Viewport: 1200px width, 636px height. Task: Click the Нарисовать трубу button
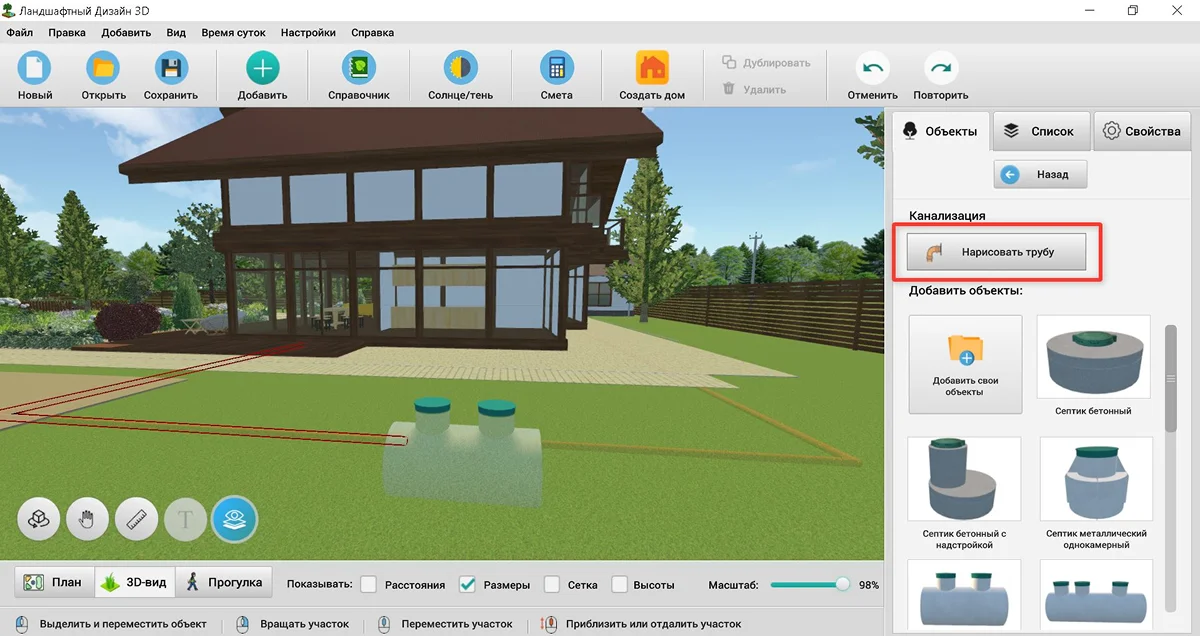click(x=996, y=252)
